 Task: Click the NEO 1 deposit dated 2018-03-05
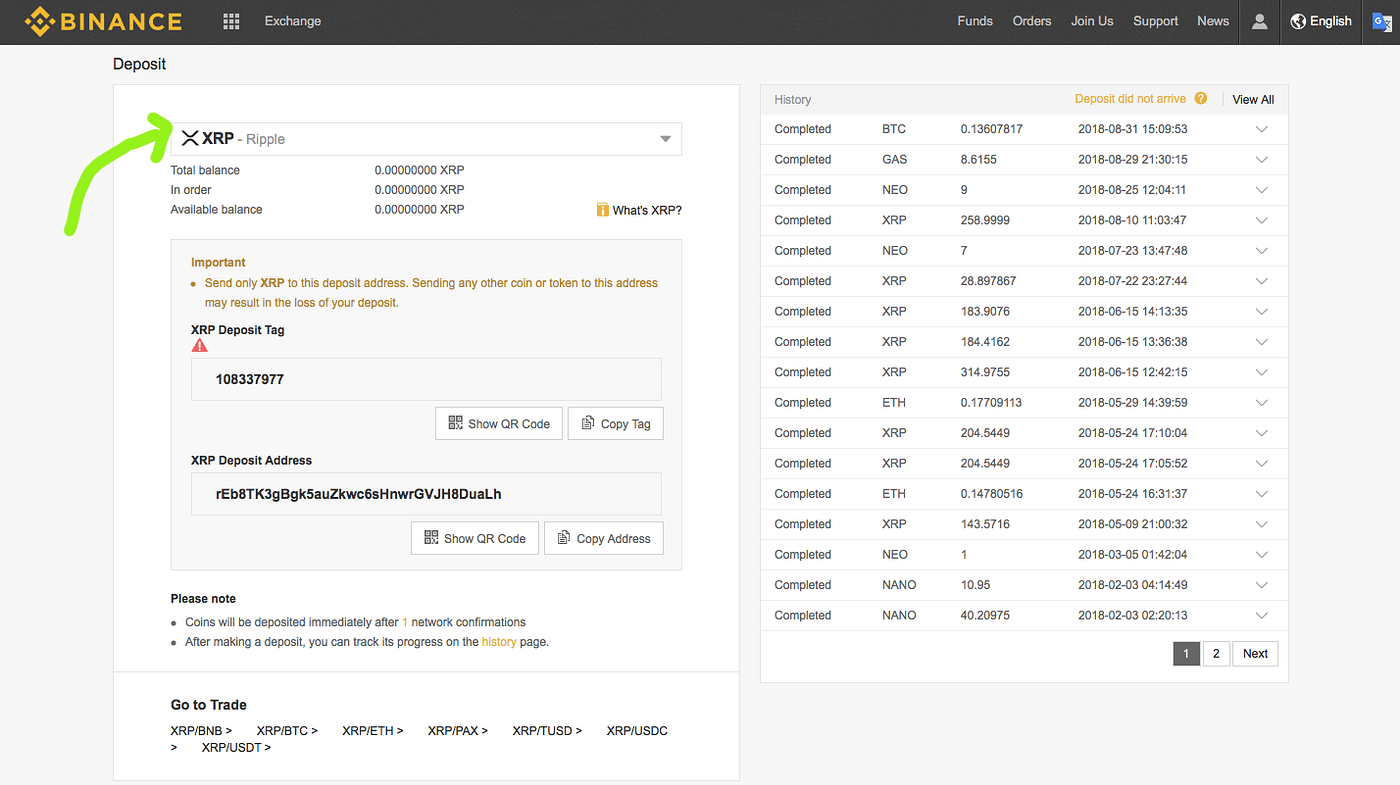(x=1024, y=555)
